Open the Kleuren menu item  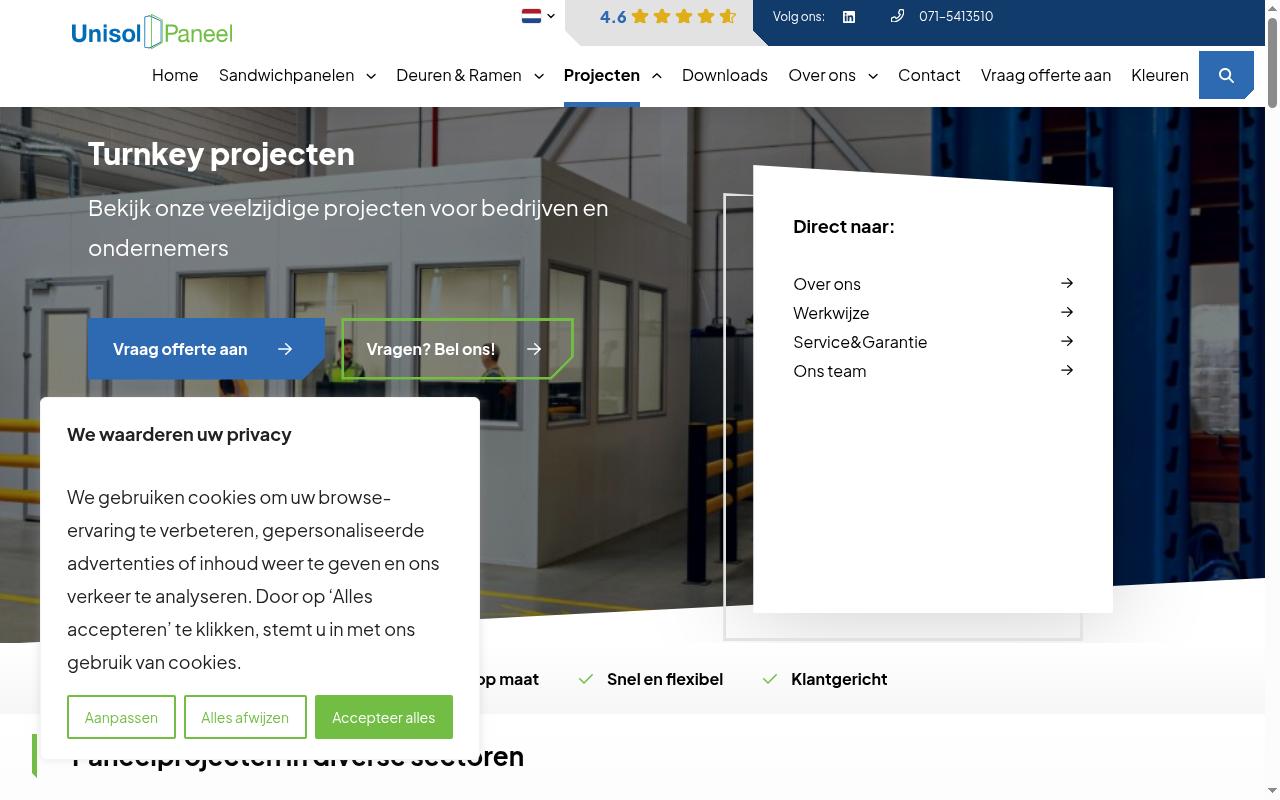tap(1160, 75)
